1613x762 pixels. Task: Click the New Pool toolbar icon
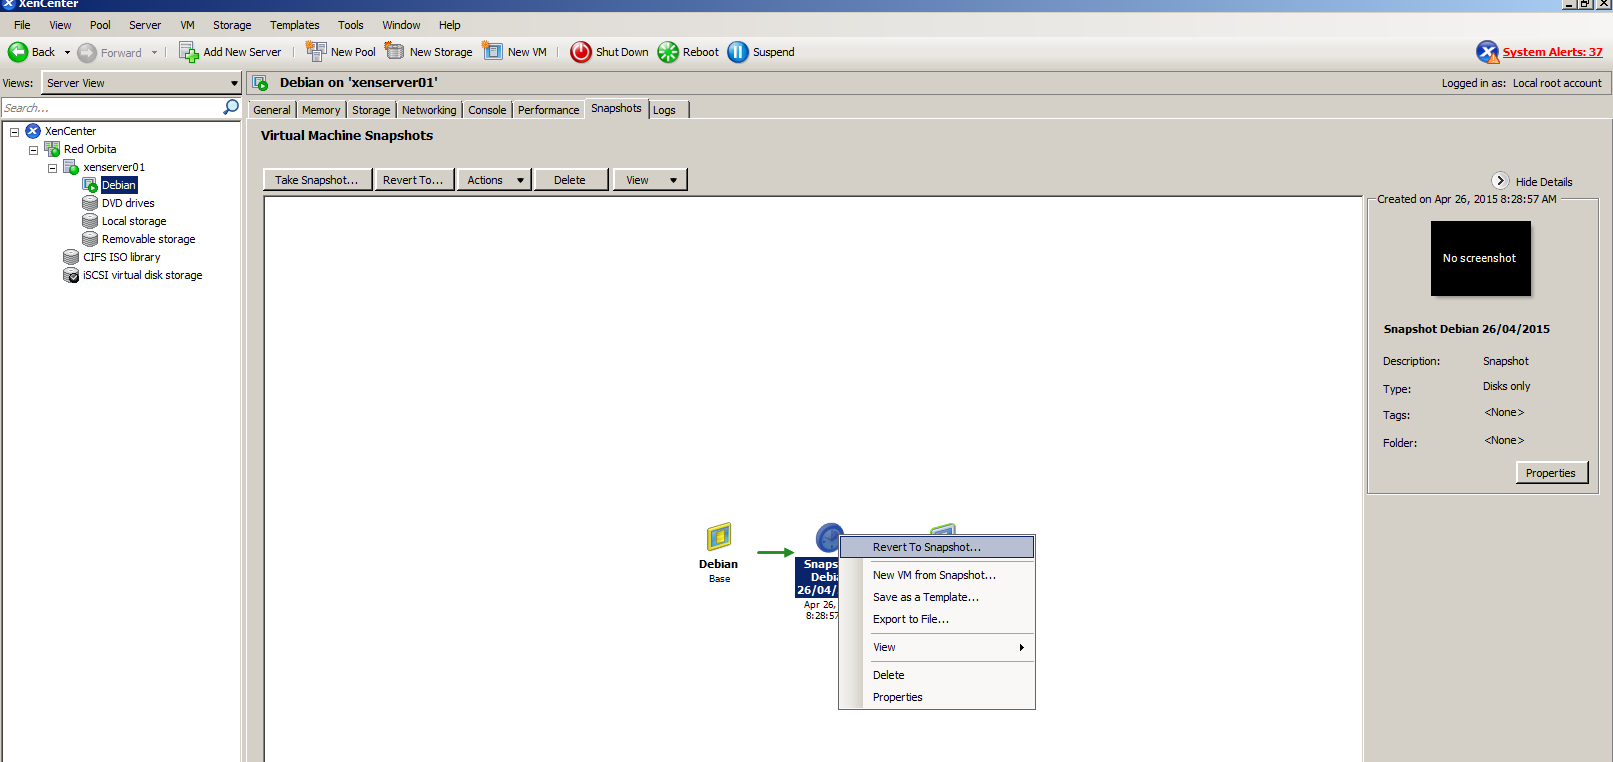(x=316, y=52)
